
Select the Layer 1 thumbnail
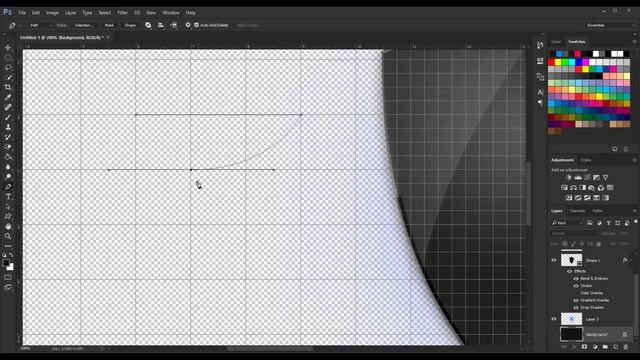(571, 319)
